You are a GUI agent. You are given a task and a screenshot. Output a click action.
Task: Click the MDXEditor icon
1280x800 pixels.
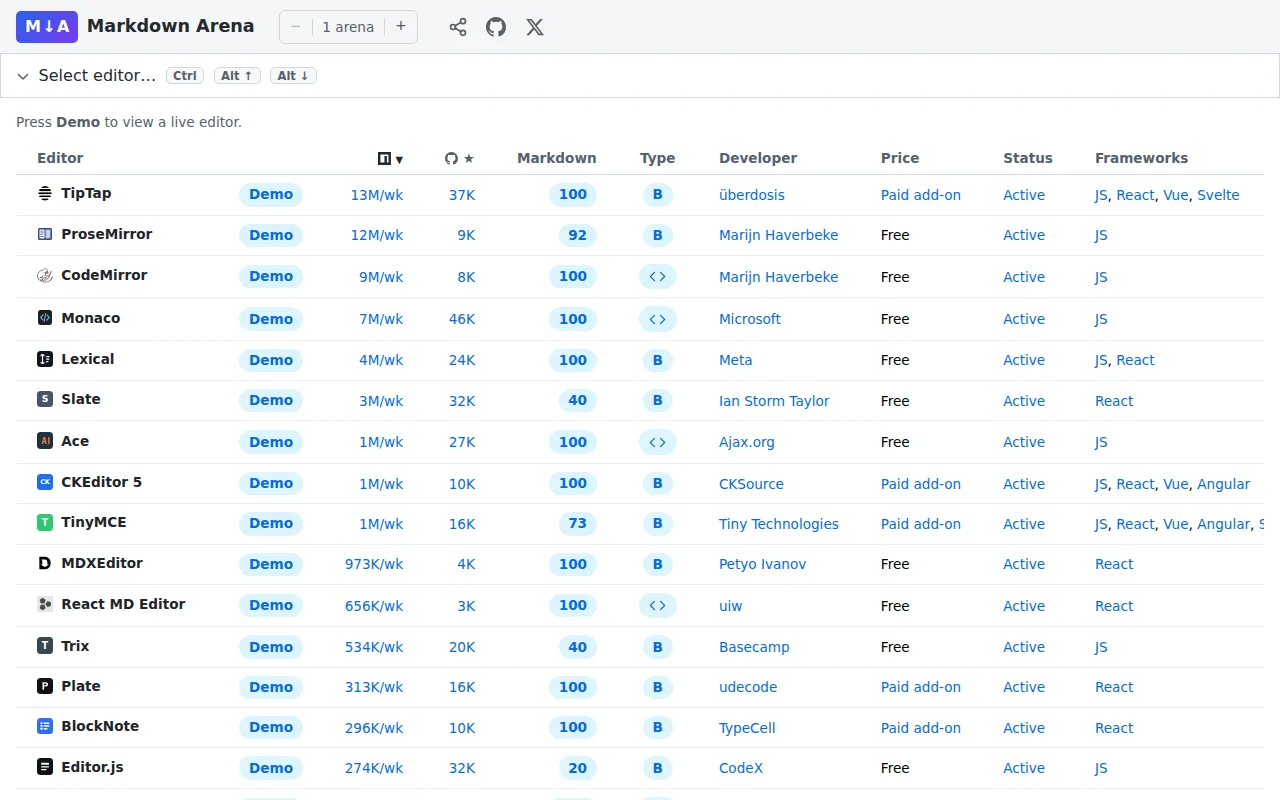pyautogui.click(x=44, y=563)
